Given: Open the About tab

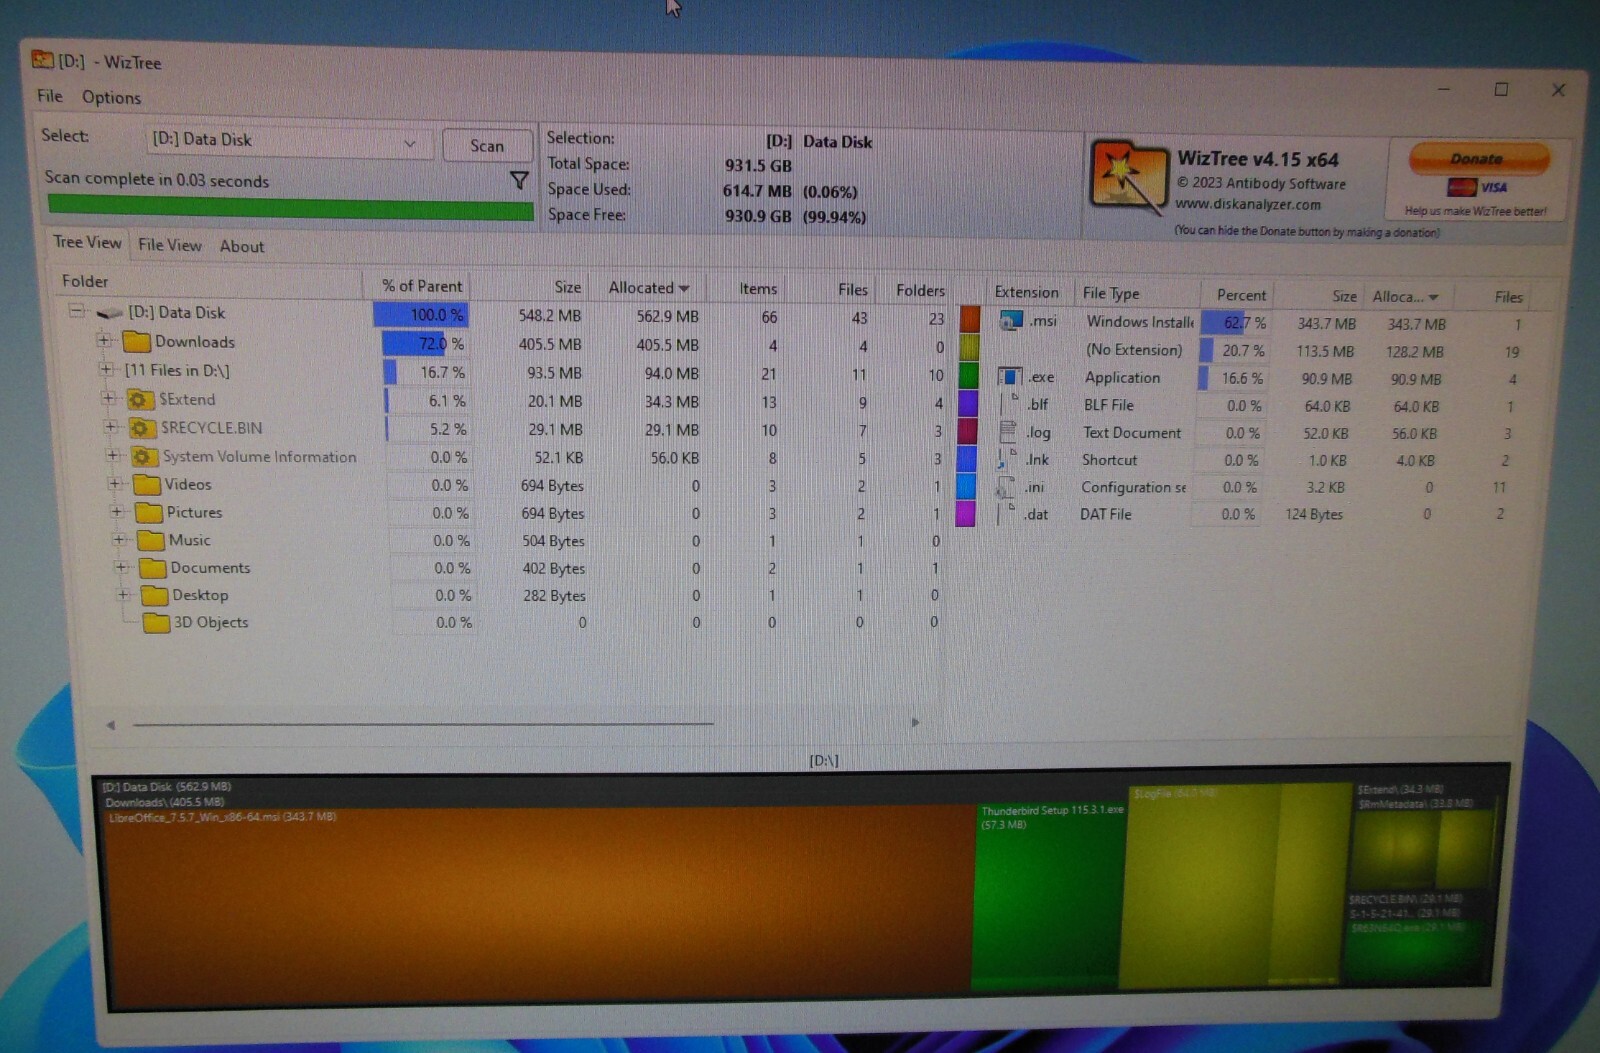Looking at the screenshot, I should pos(241,246).
